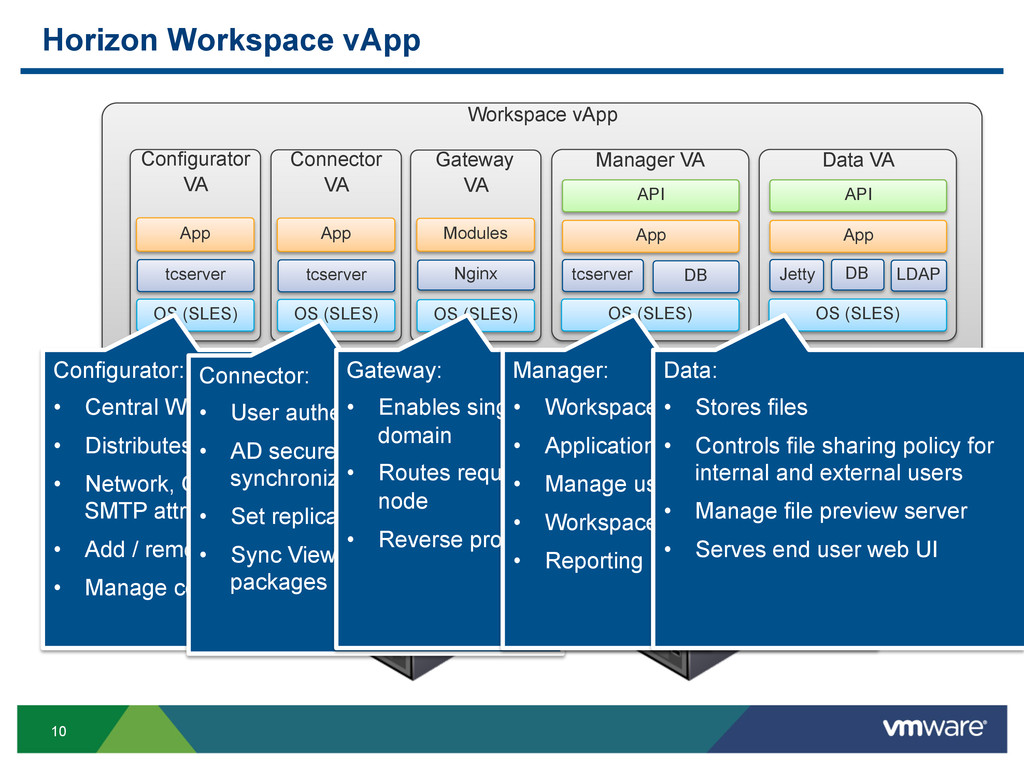This screenshot has width=1024, height=768.
Task: Select the Configurator VA heading
Action: pyautogui.click(x=195, y=172)
